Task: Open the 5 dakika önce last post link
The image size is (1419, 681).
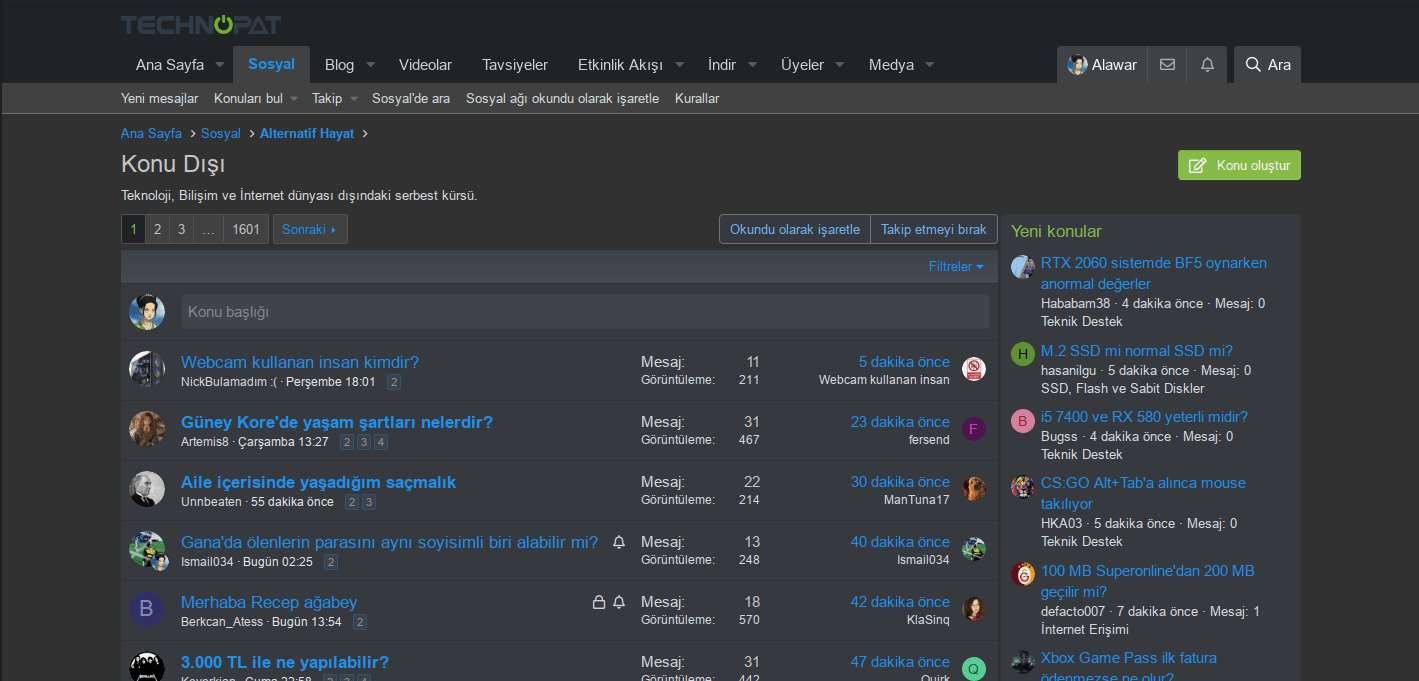Action: pyautogui.click(x=904, y=362)
